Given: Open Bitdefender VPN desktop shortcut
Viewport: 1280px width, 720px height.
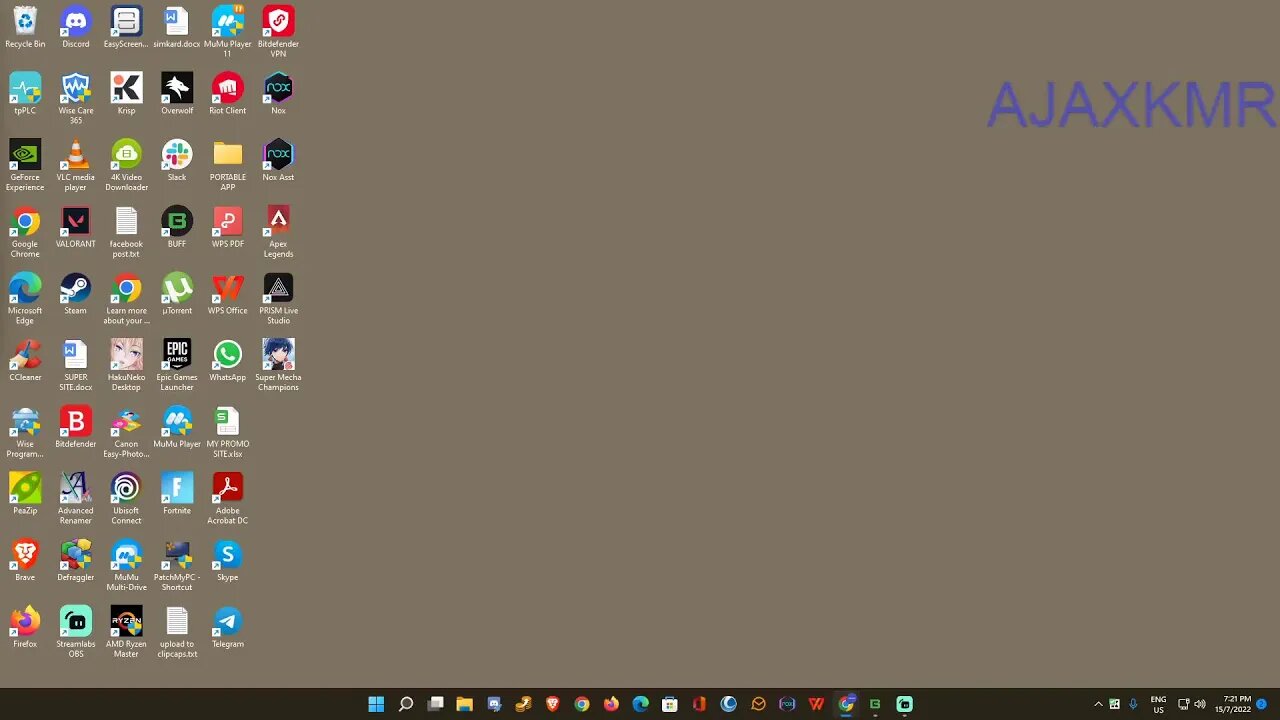Looking at the screenshot, I should 278,32.
